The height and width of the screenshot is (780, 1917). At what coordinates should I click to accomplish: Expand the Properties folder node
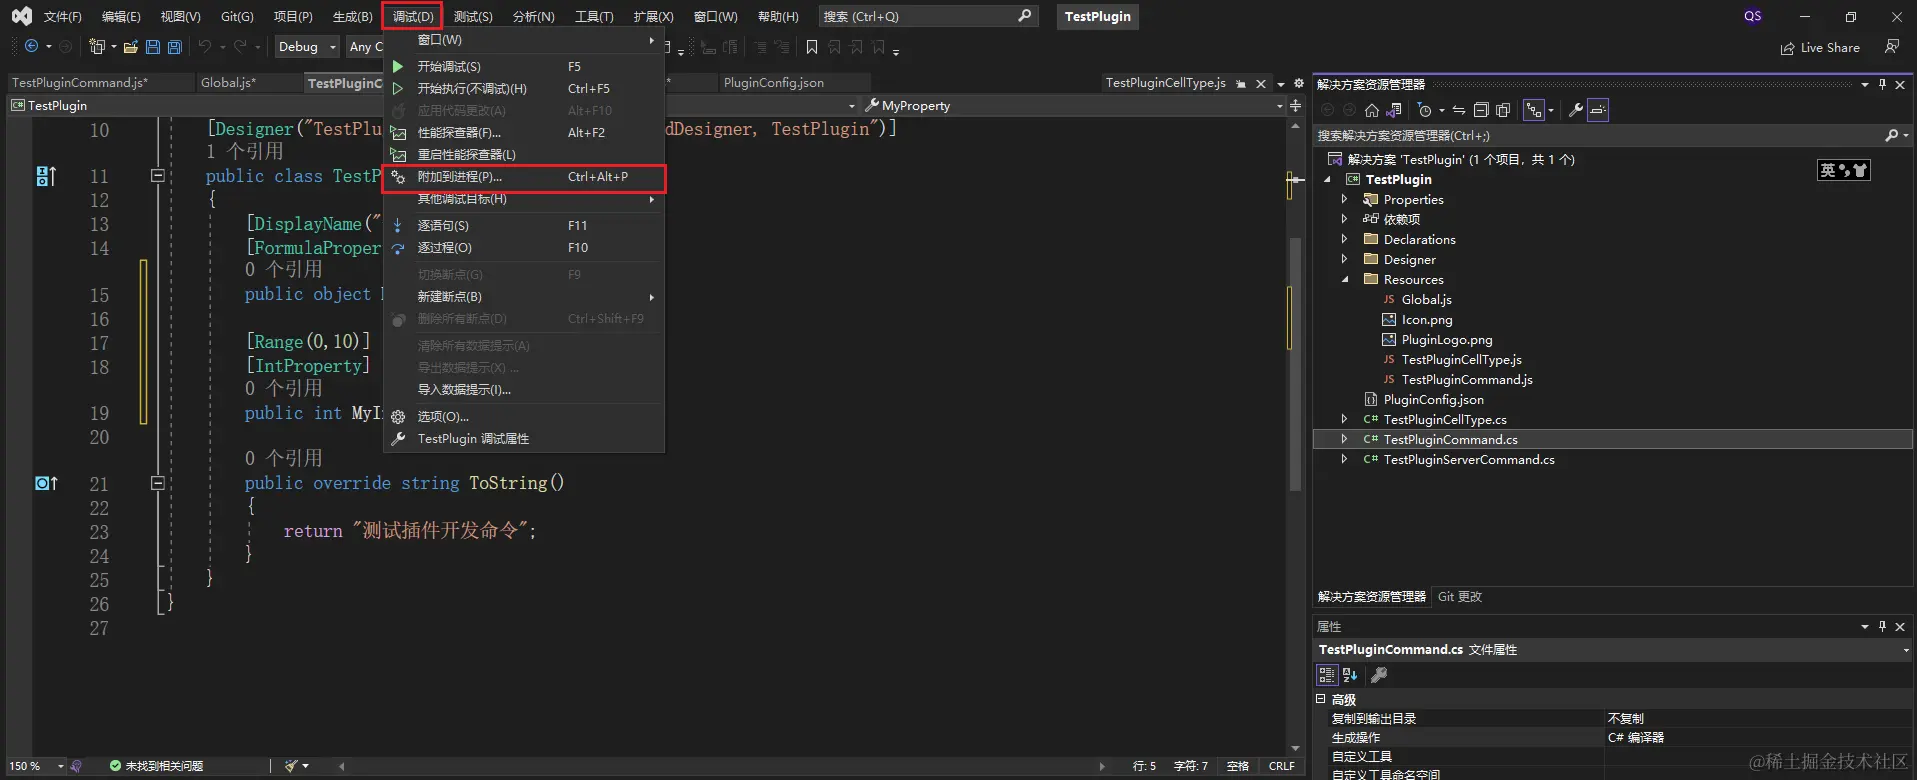[1345, 200]
